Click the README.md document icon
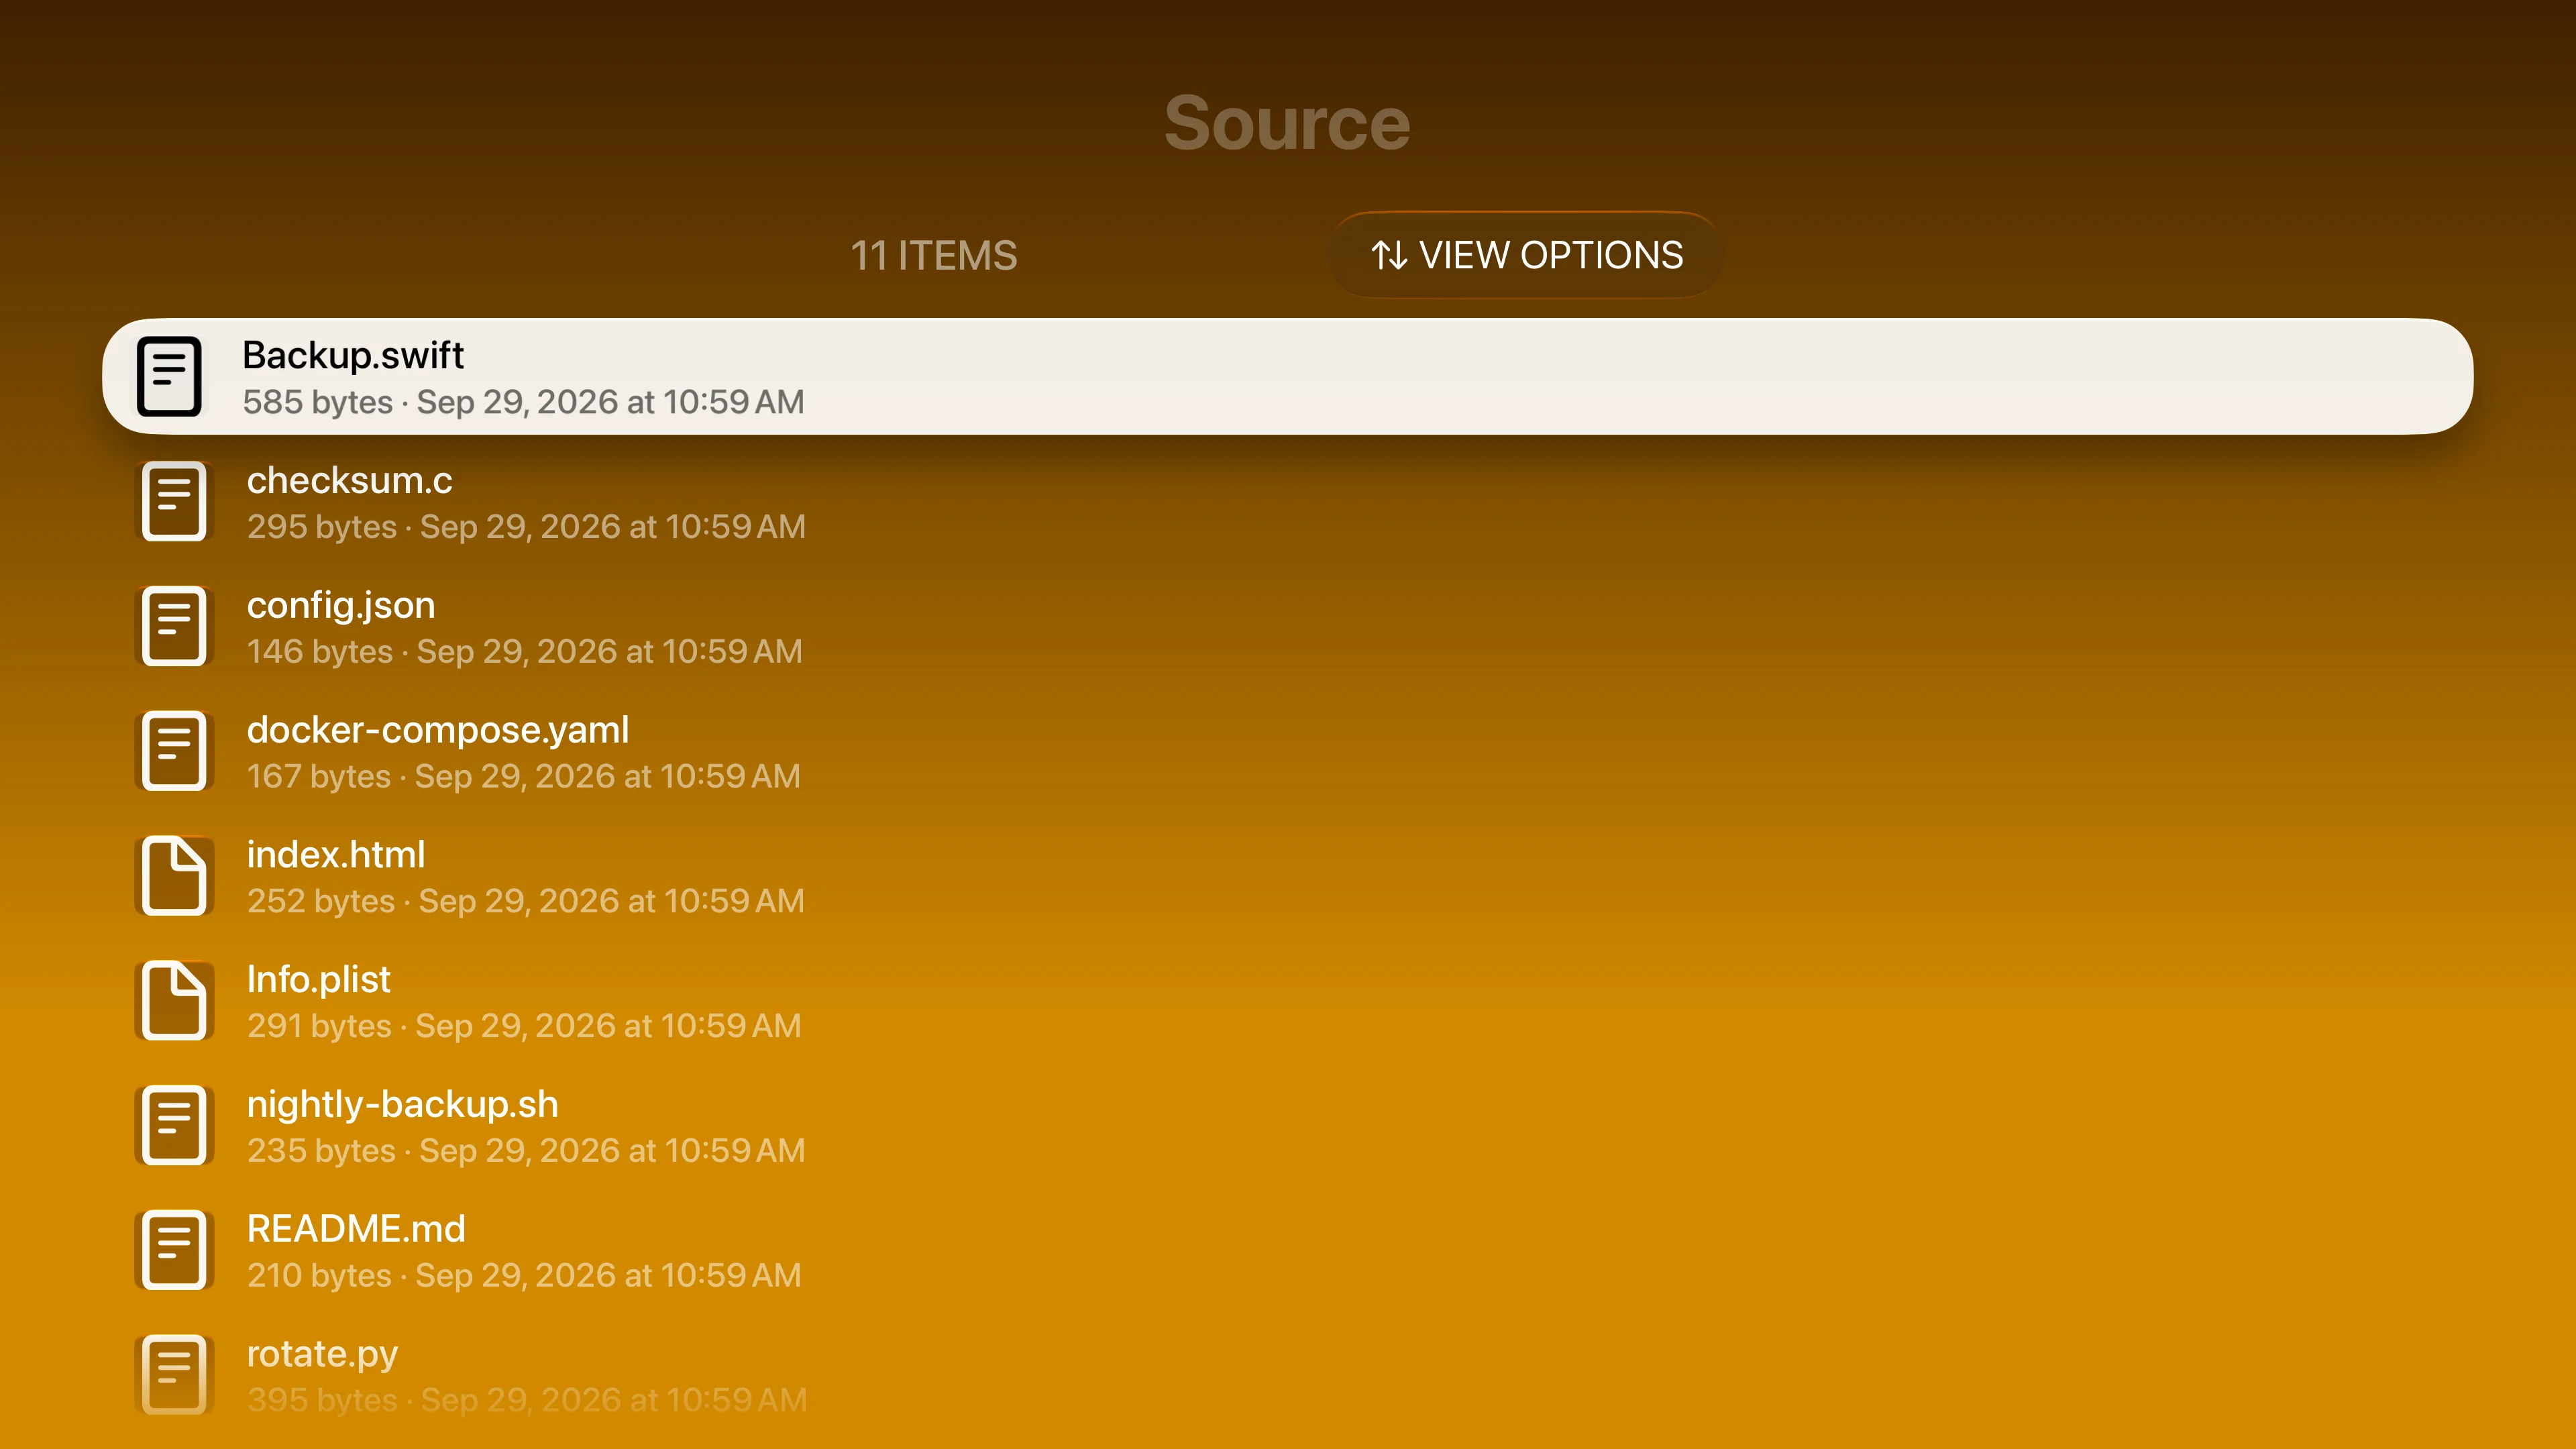Viewport: 2576px width, 1449px height. click(x=174, y=1251)
